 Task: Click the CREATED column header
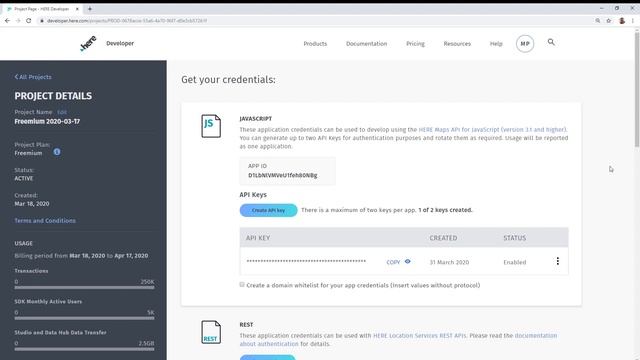443,238
